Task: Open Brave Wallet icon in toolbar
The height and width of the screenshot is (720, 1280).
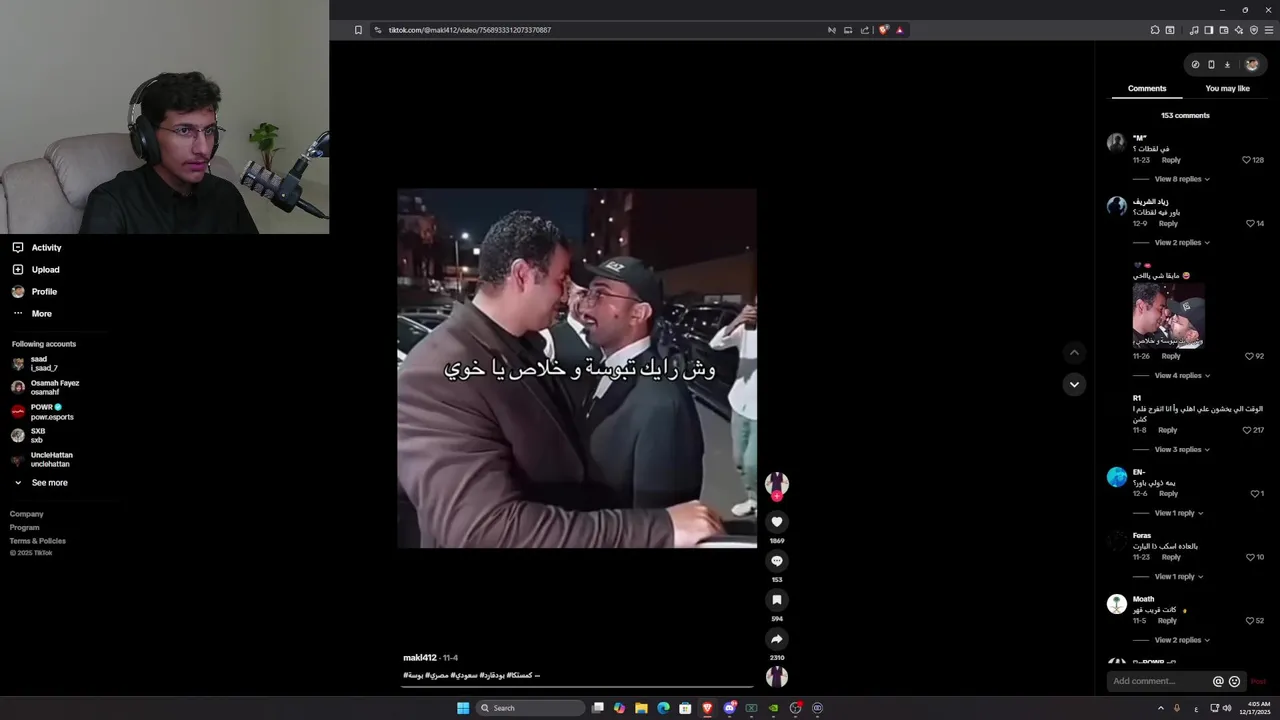Action: click(1223, 30)
